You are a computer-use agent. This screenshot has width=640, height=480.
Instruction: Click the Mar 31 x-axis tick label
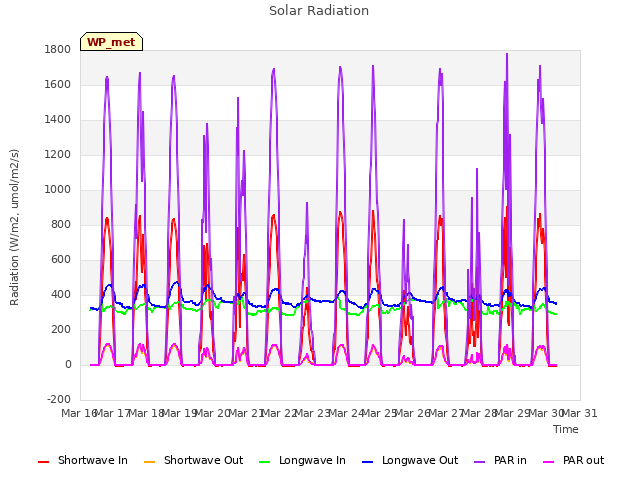click(580, 413)
